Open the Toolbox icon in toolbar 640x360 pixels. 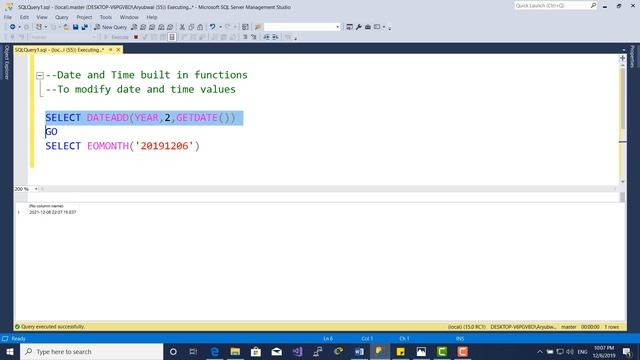368,27
